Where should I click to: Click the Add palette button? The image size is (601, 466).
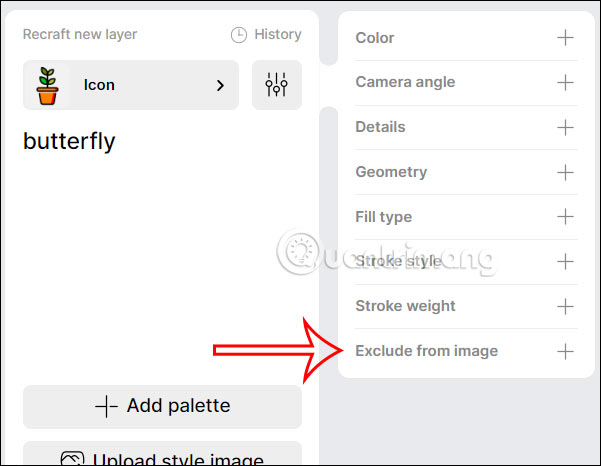click(162, 406)
